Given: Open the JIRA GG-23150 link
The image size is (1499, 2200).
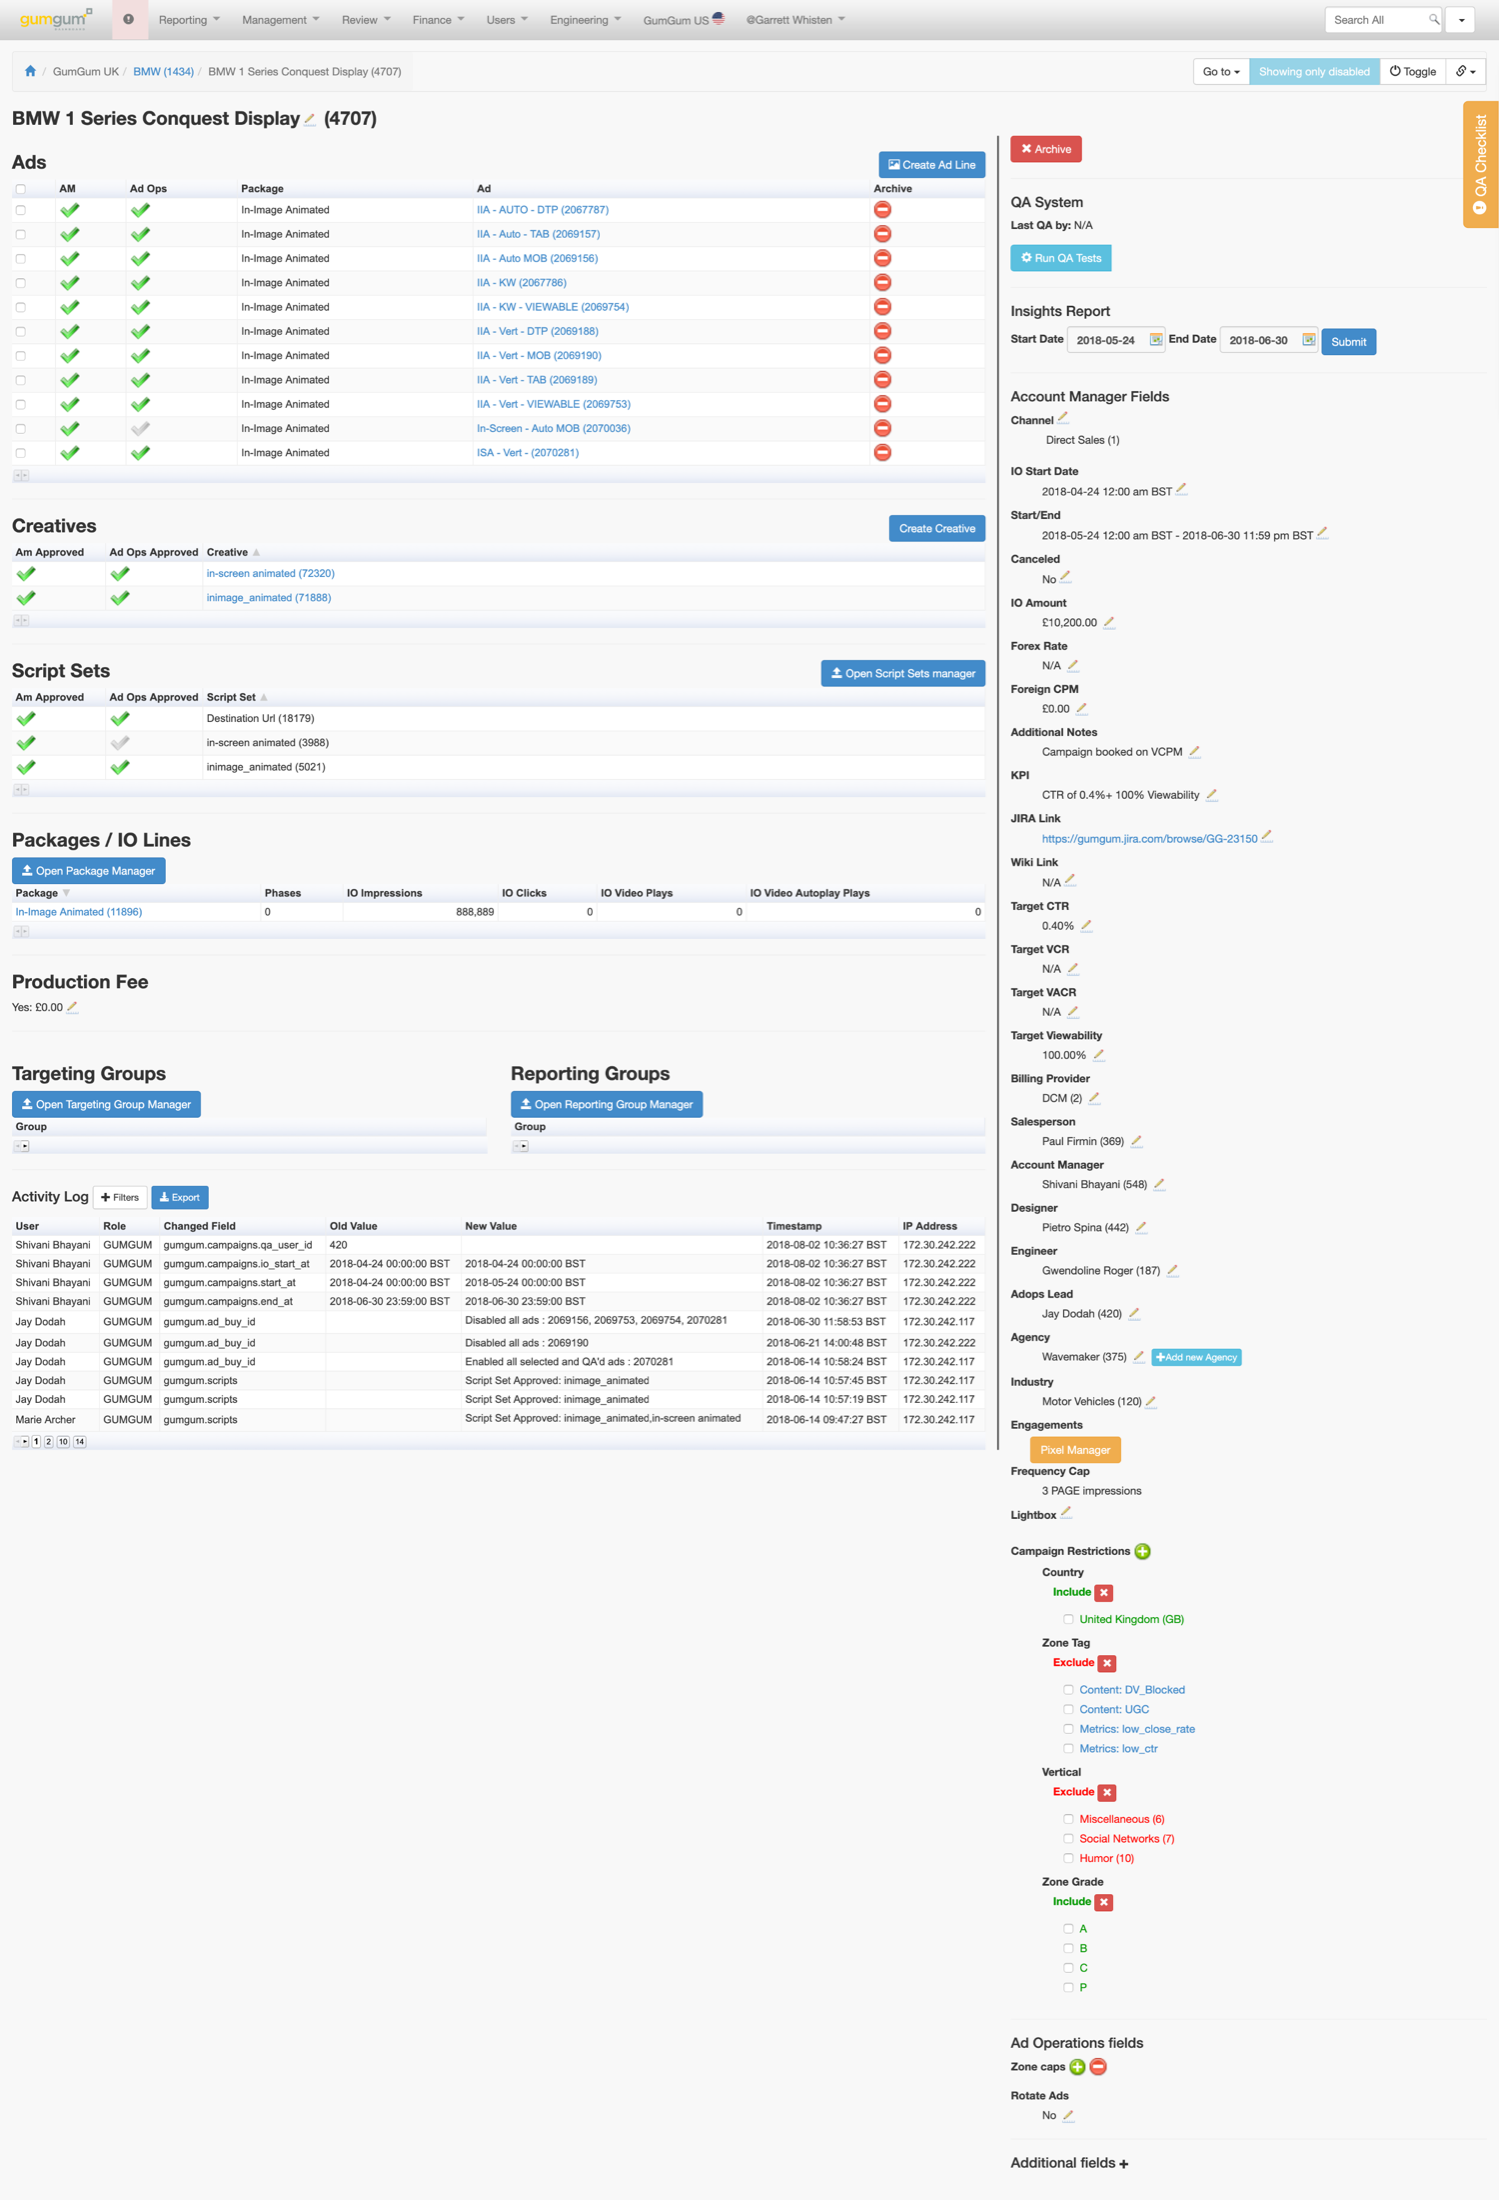Looking at the screenshot, I should (x=1149, y=839).
